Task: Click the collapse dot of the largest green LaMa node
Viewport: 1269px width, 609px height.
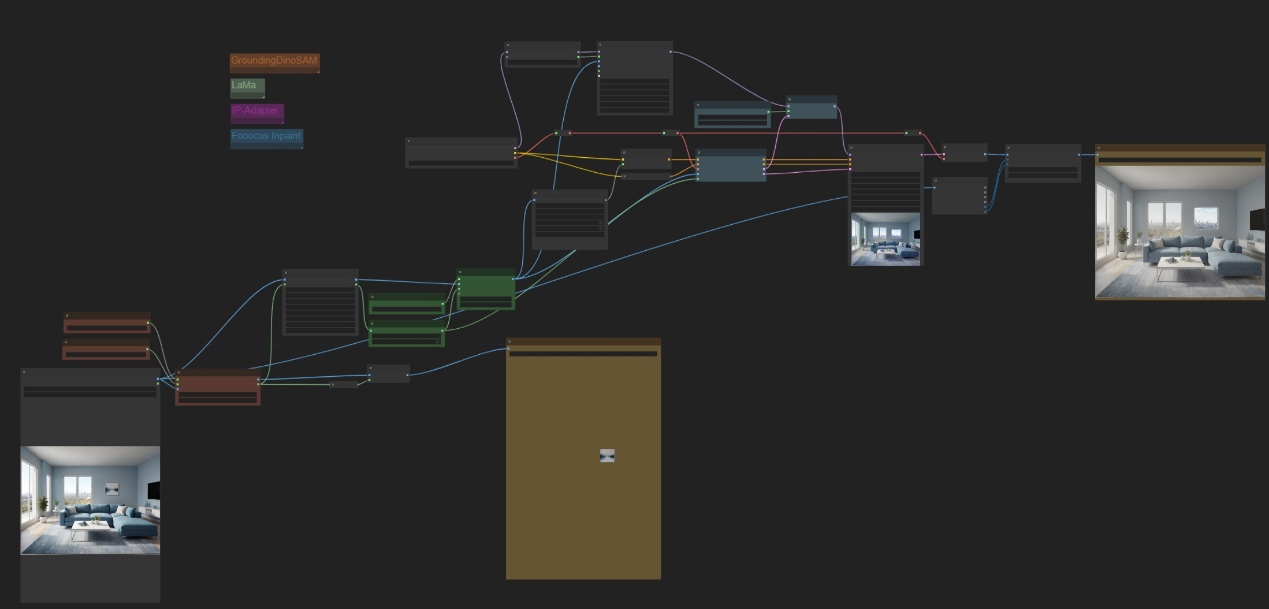Action: [x=461, y=273]
